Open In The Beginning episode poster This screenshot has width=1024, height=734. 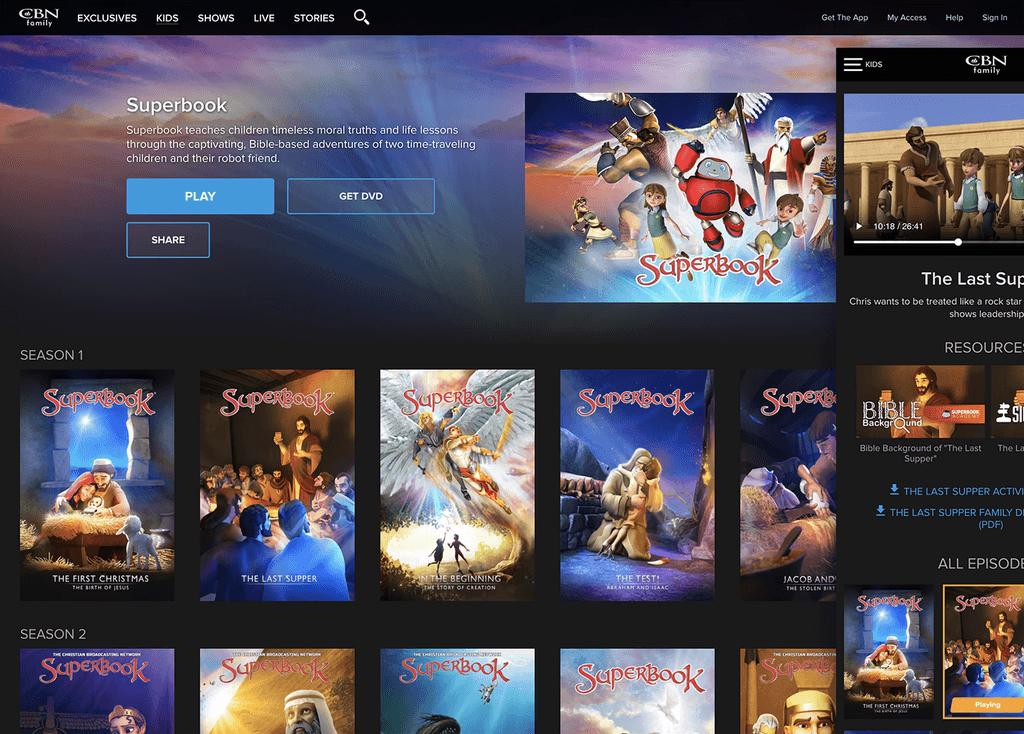click(457, 485)
